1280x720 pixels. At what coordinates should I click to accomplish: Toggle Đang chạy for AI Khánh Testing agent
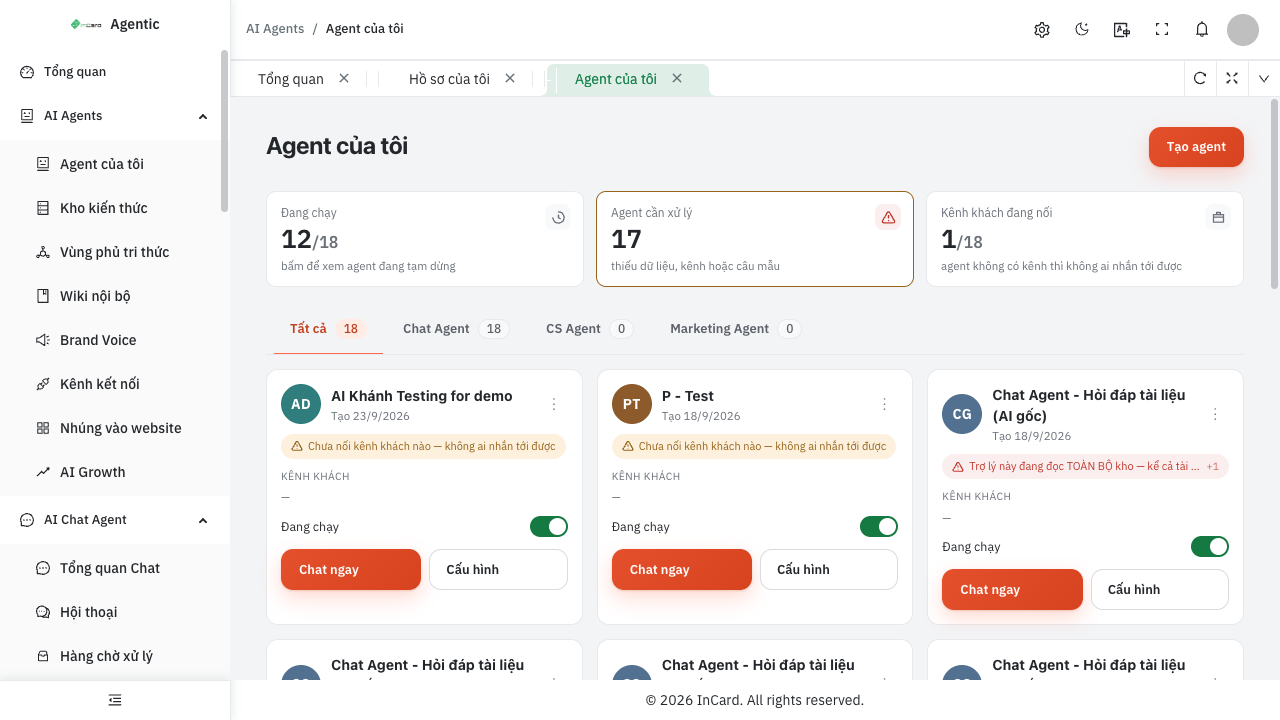(x=549, y=527)
